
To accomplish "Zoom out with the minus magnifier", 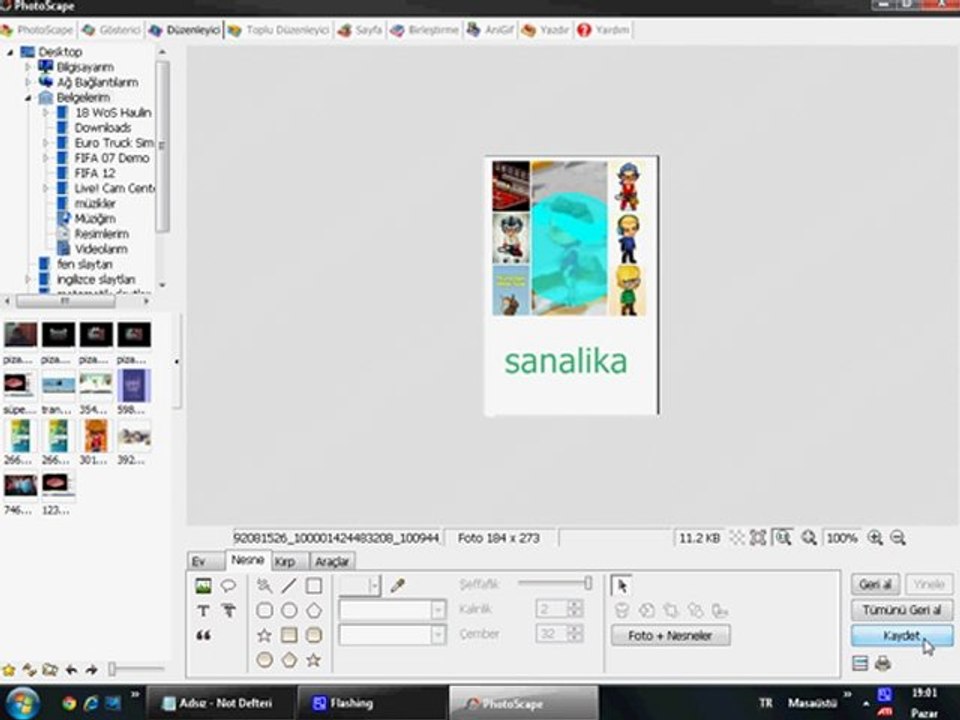I will (898, 538).
